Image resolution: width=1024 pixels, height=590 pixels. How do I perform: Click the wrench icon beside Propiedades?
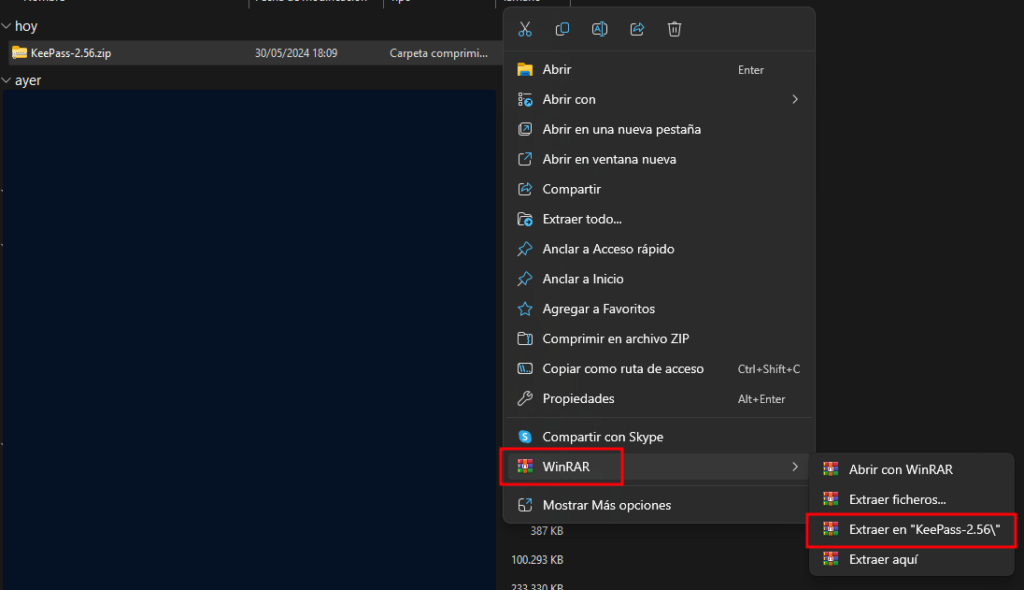coord(525,399)
